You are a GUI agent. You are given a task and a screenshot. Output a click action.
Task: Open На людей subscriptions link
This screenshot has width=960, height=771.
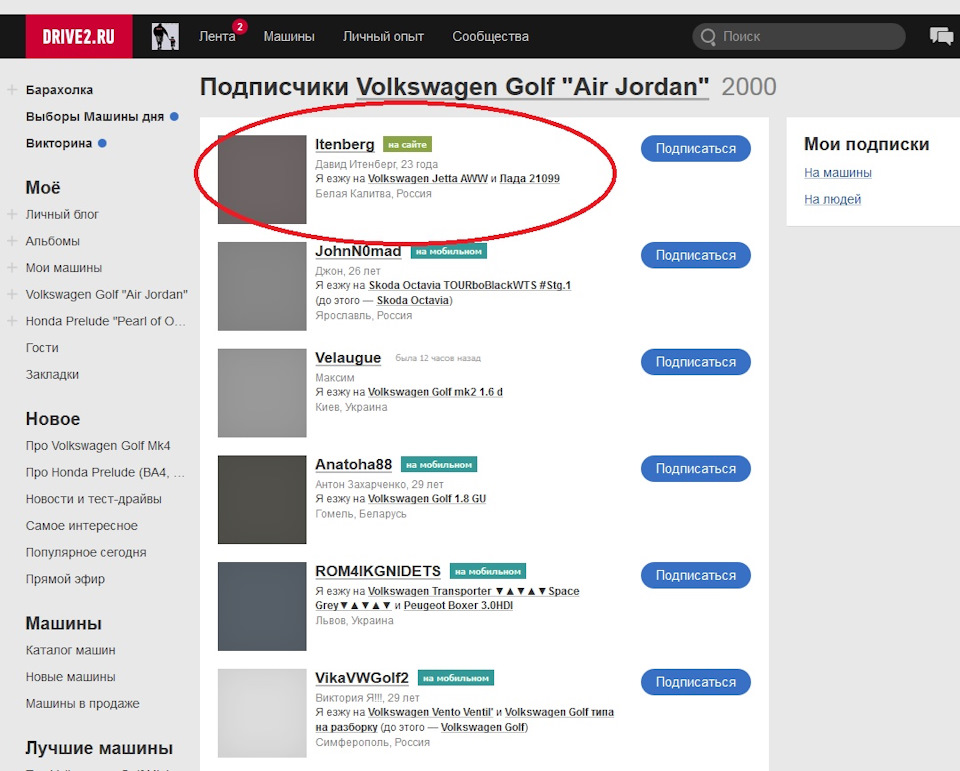coord(832,199)
